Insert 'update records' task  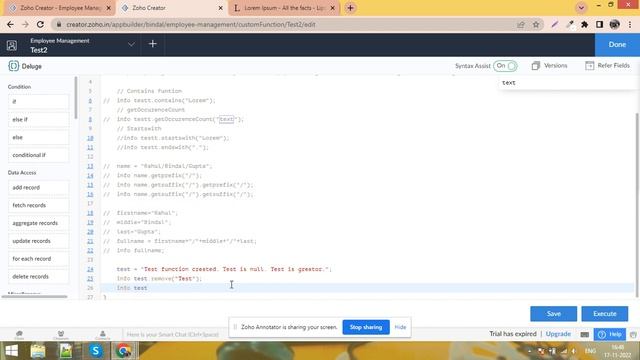tap(38, 241)
